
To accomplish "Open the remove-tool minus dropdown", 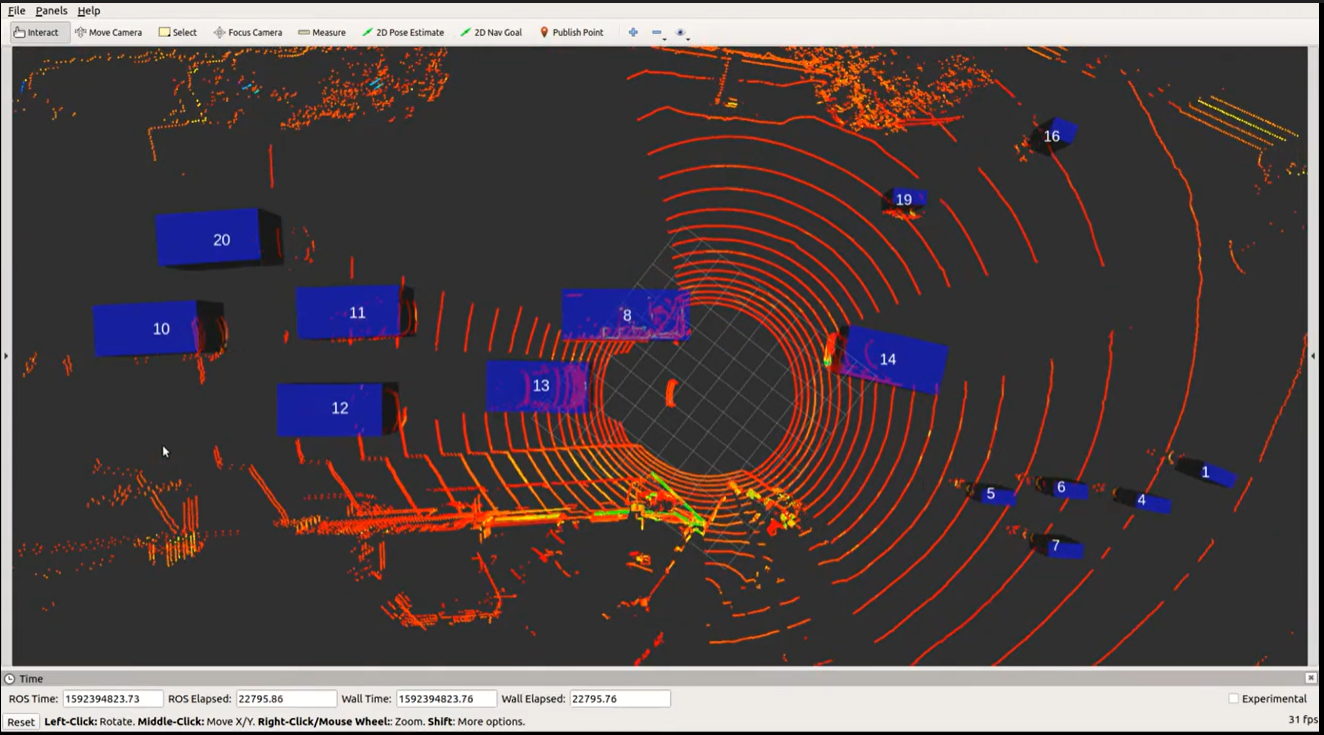I will tap(658, 33).
